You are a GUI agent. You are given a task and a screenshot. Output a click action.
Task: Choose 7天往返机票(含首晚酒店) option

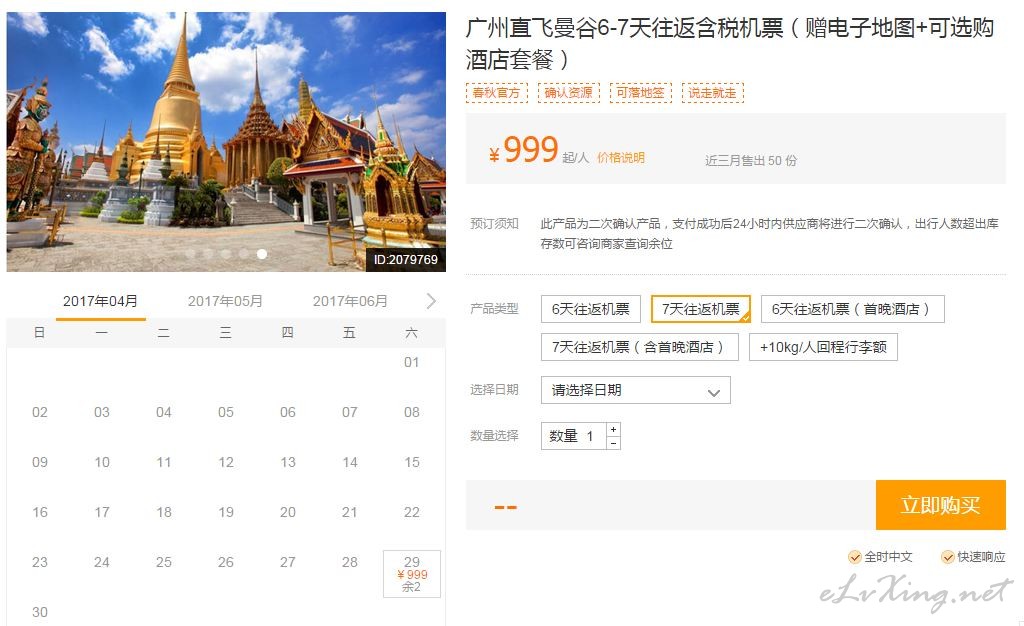[x=639, y=347]
